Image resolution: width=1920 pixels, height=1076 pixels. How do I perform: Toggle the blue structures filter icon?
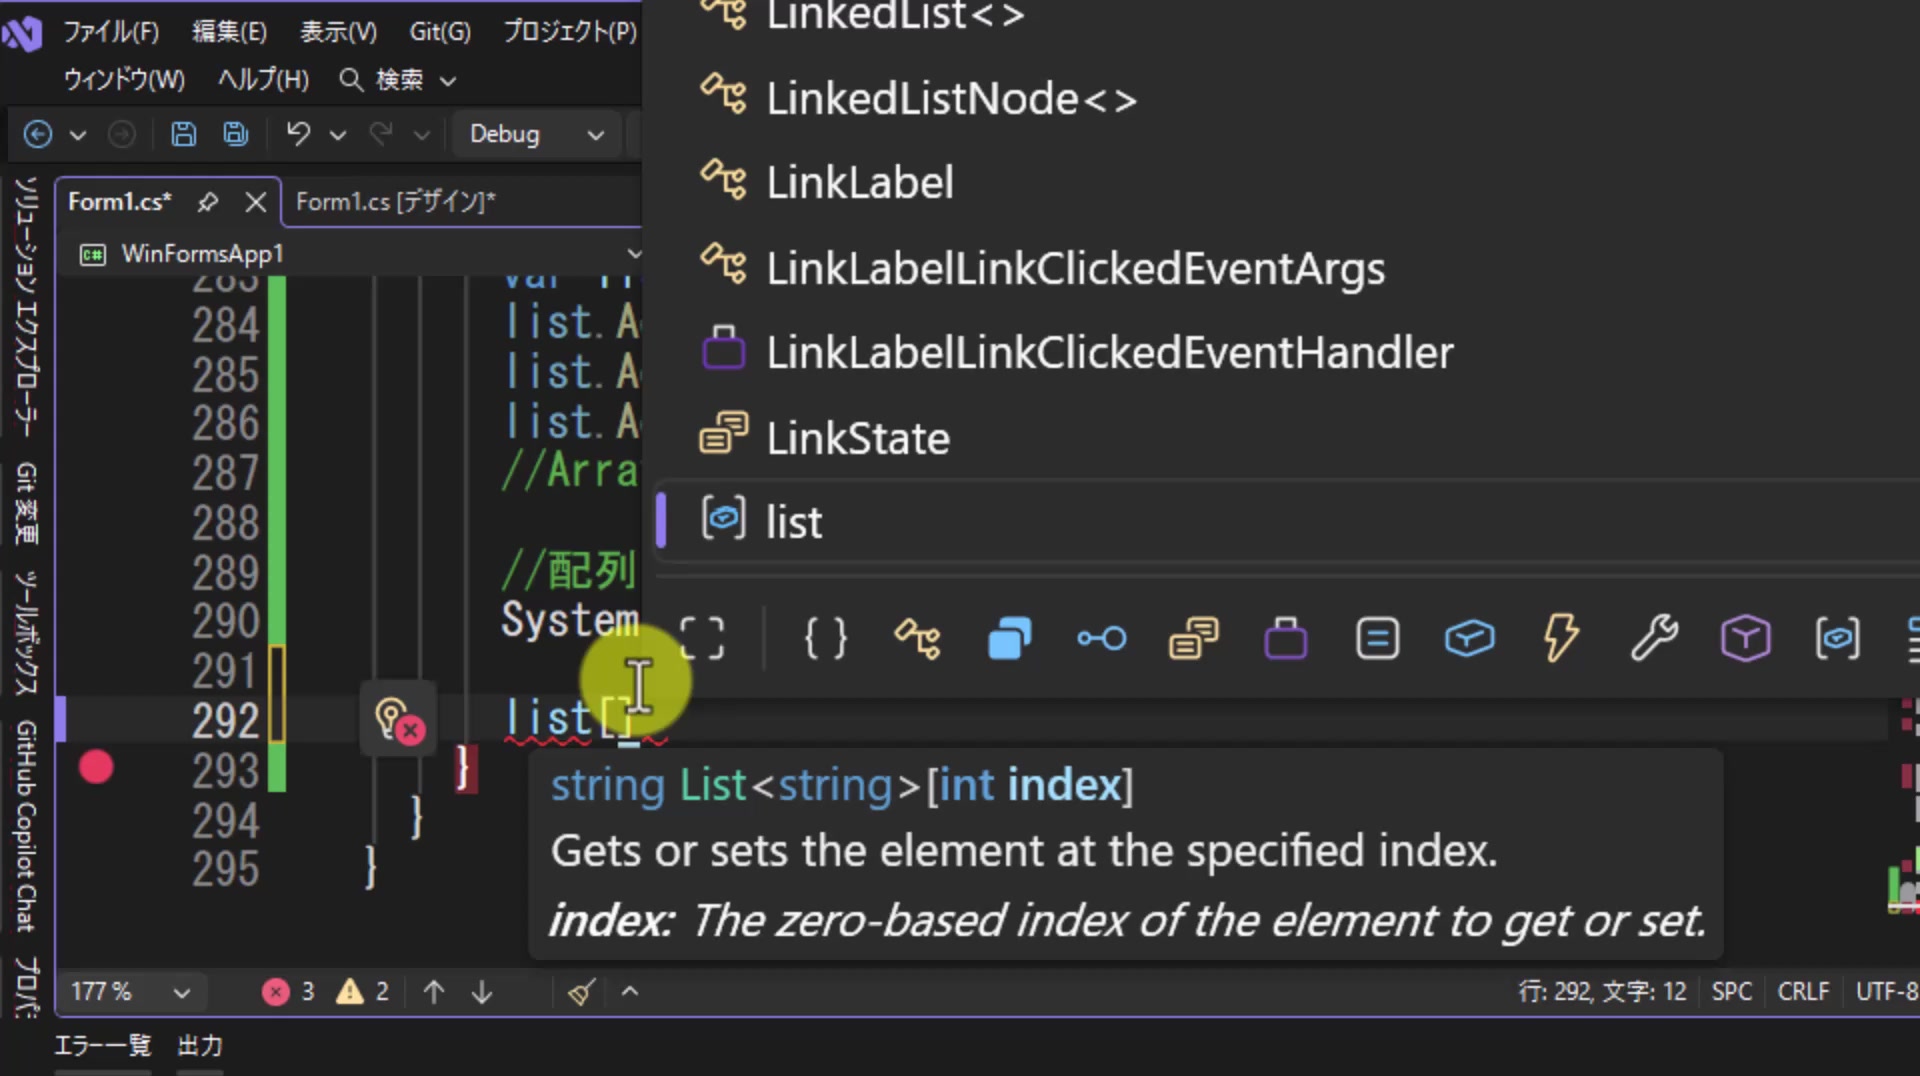tap(1010, 638)
